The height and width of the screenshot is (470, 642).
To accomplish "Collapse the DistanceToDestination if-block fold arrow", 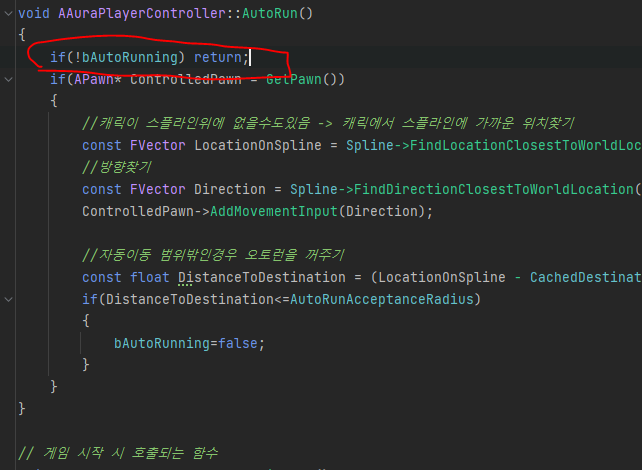I will click(8, 299).
